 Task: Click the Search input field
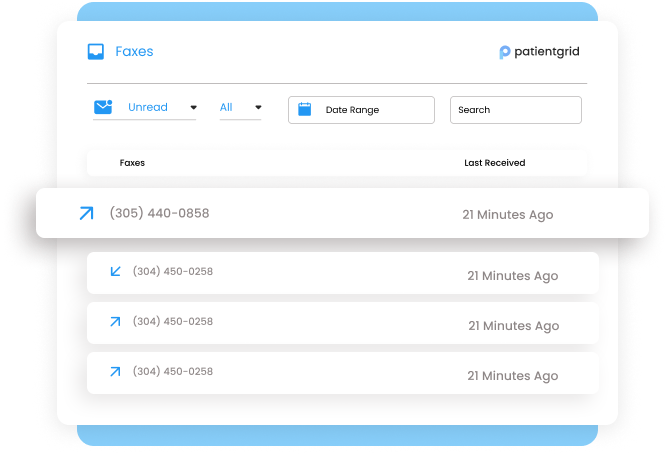(516, 110)
